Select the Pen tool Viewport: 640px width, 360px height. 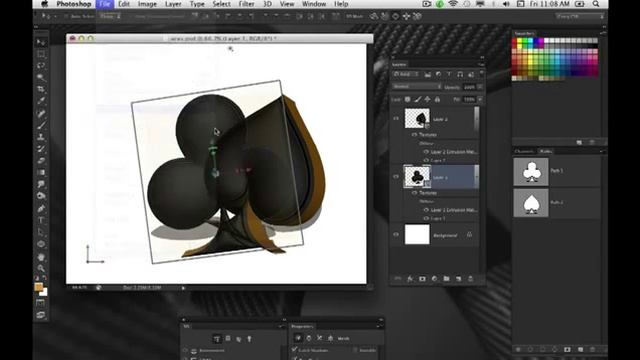(x=41, y=209)
